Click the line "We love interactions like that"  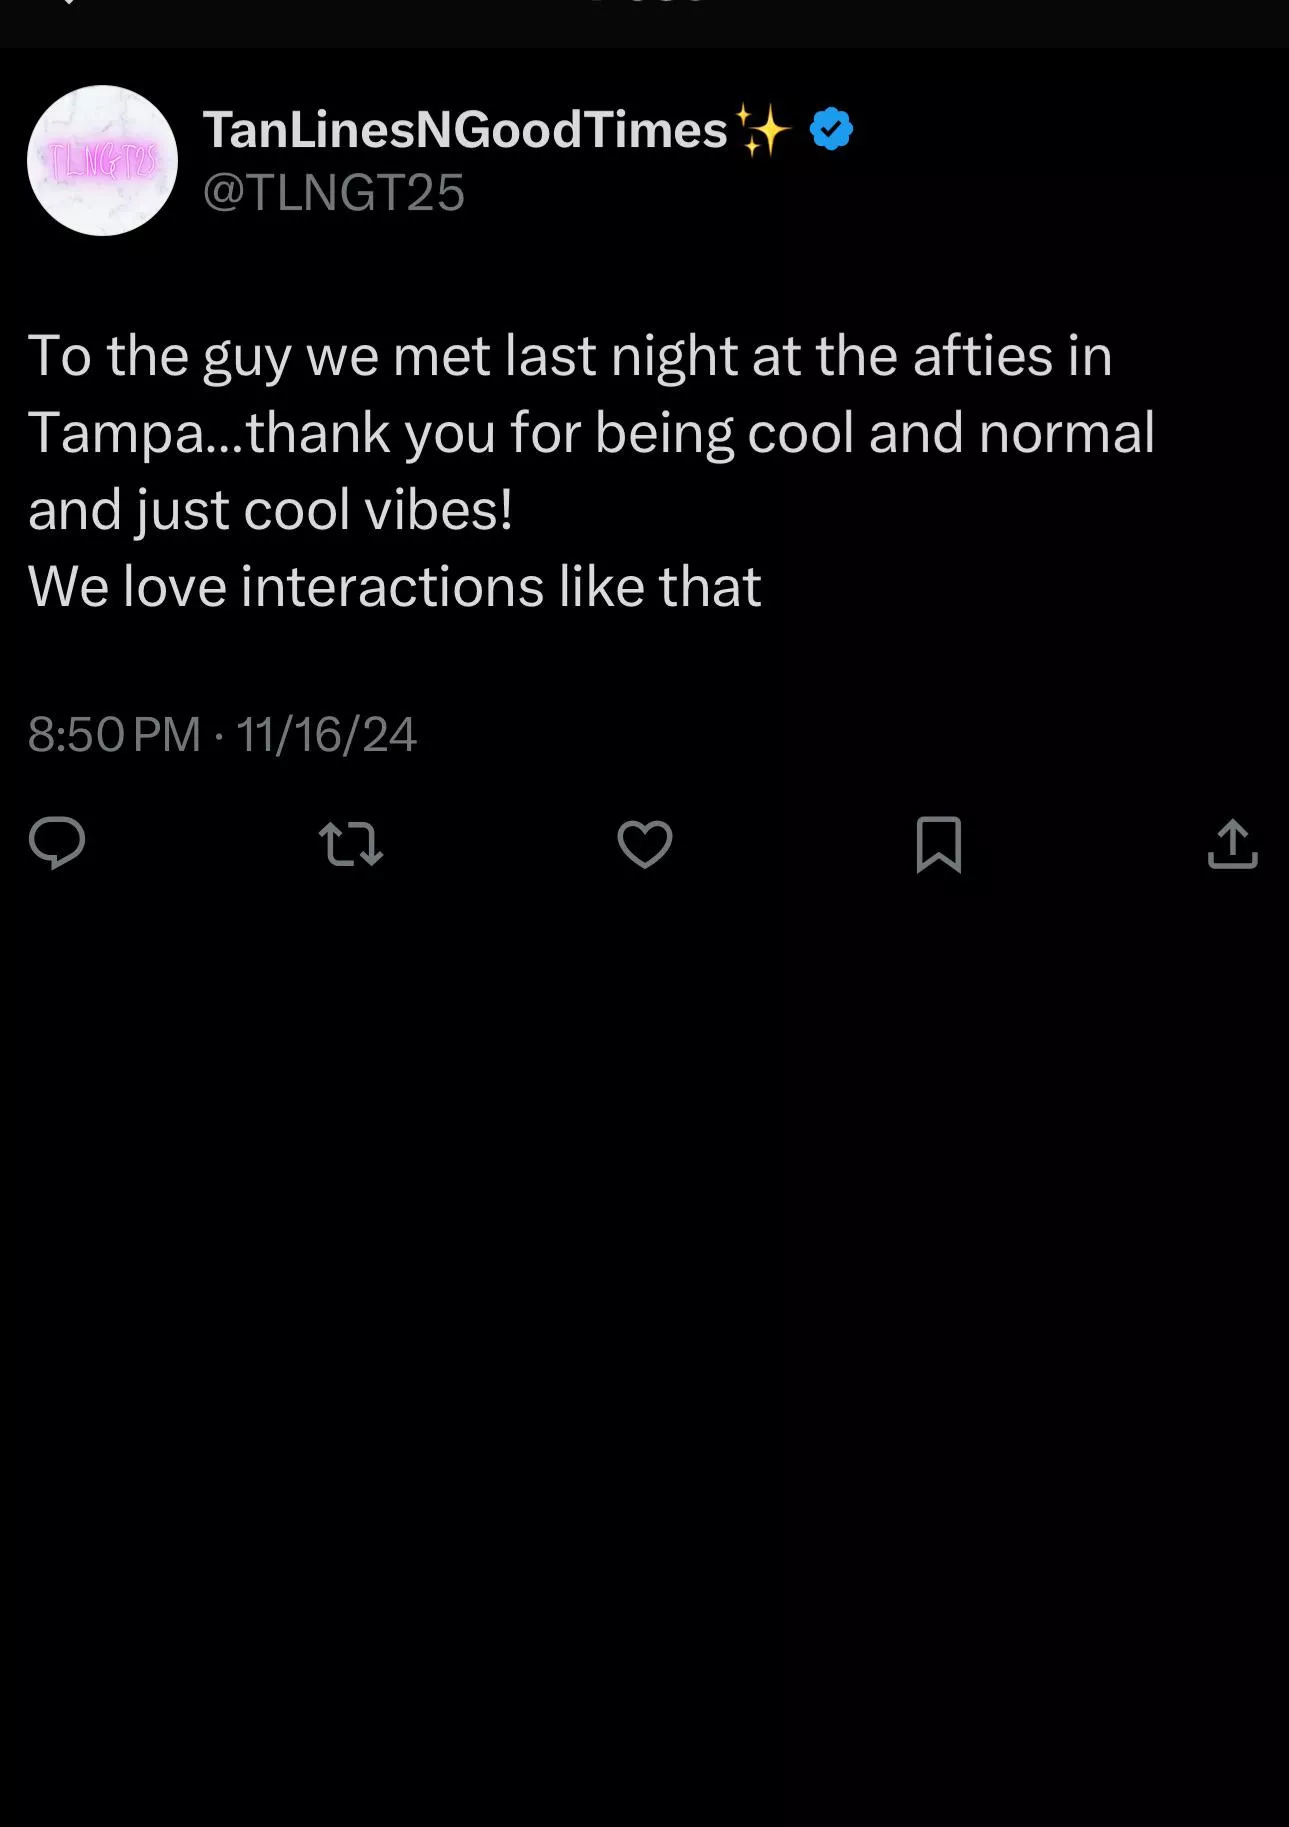tap(394, 586)
